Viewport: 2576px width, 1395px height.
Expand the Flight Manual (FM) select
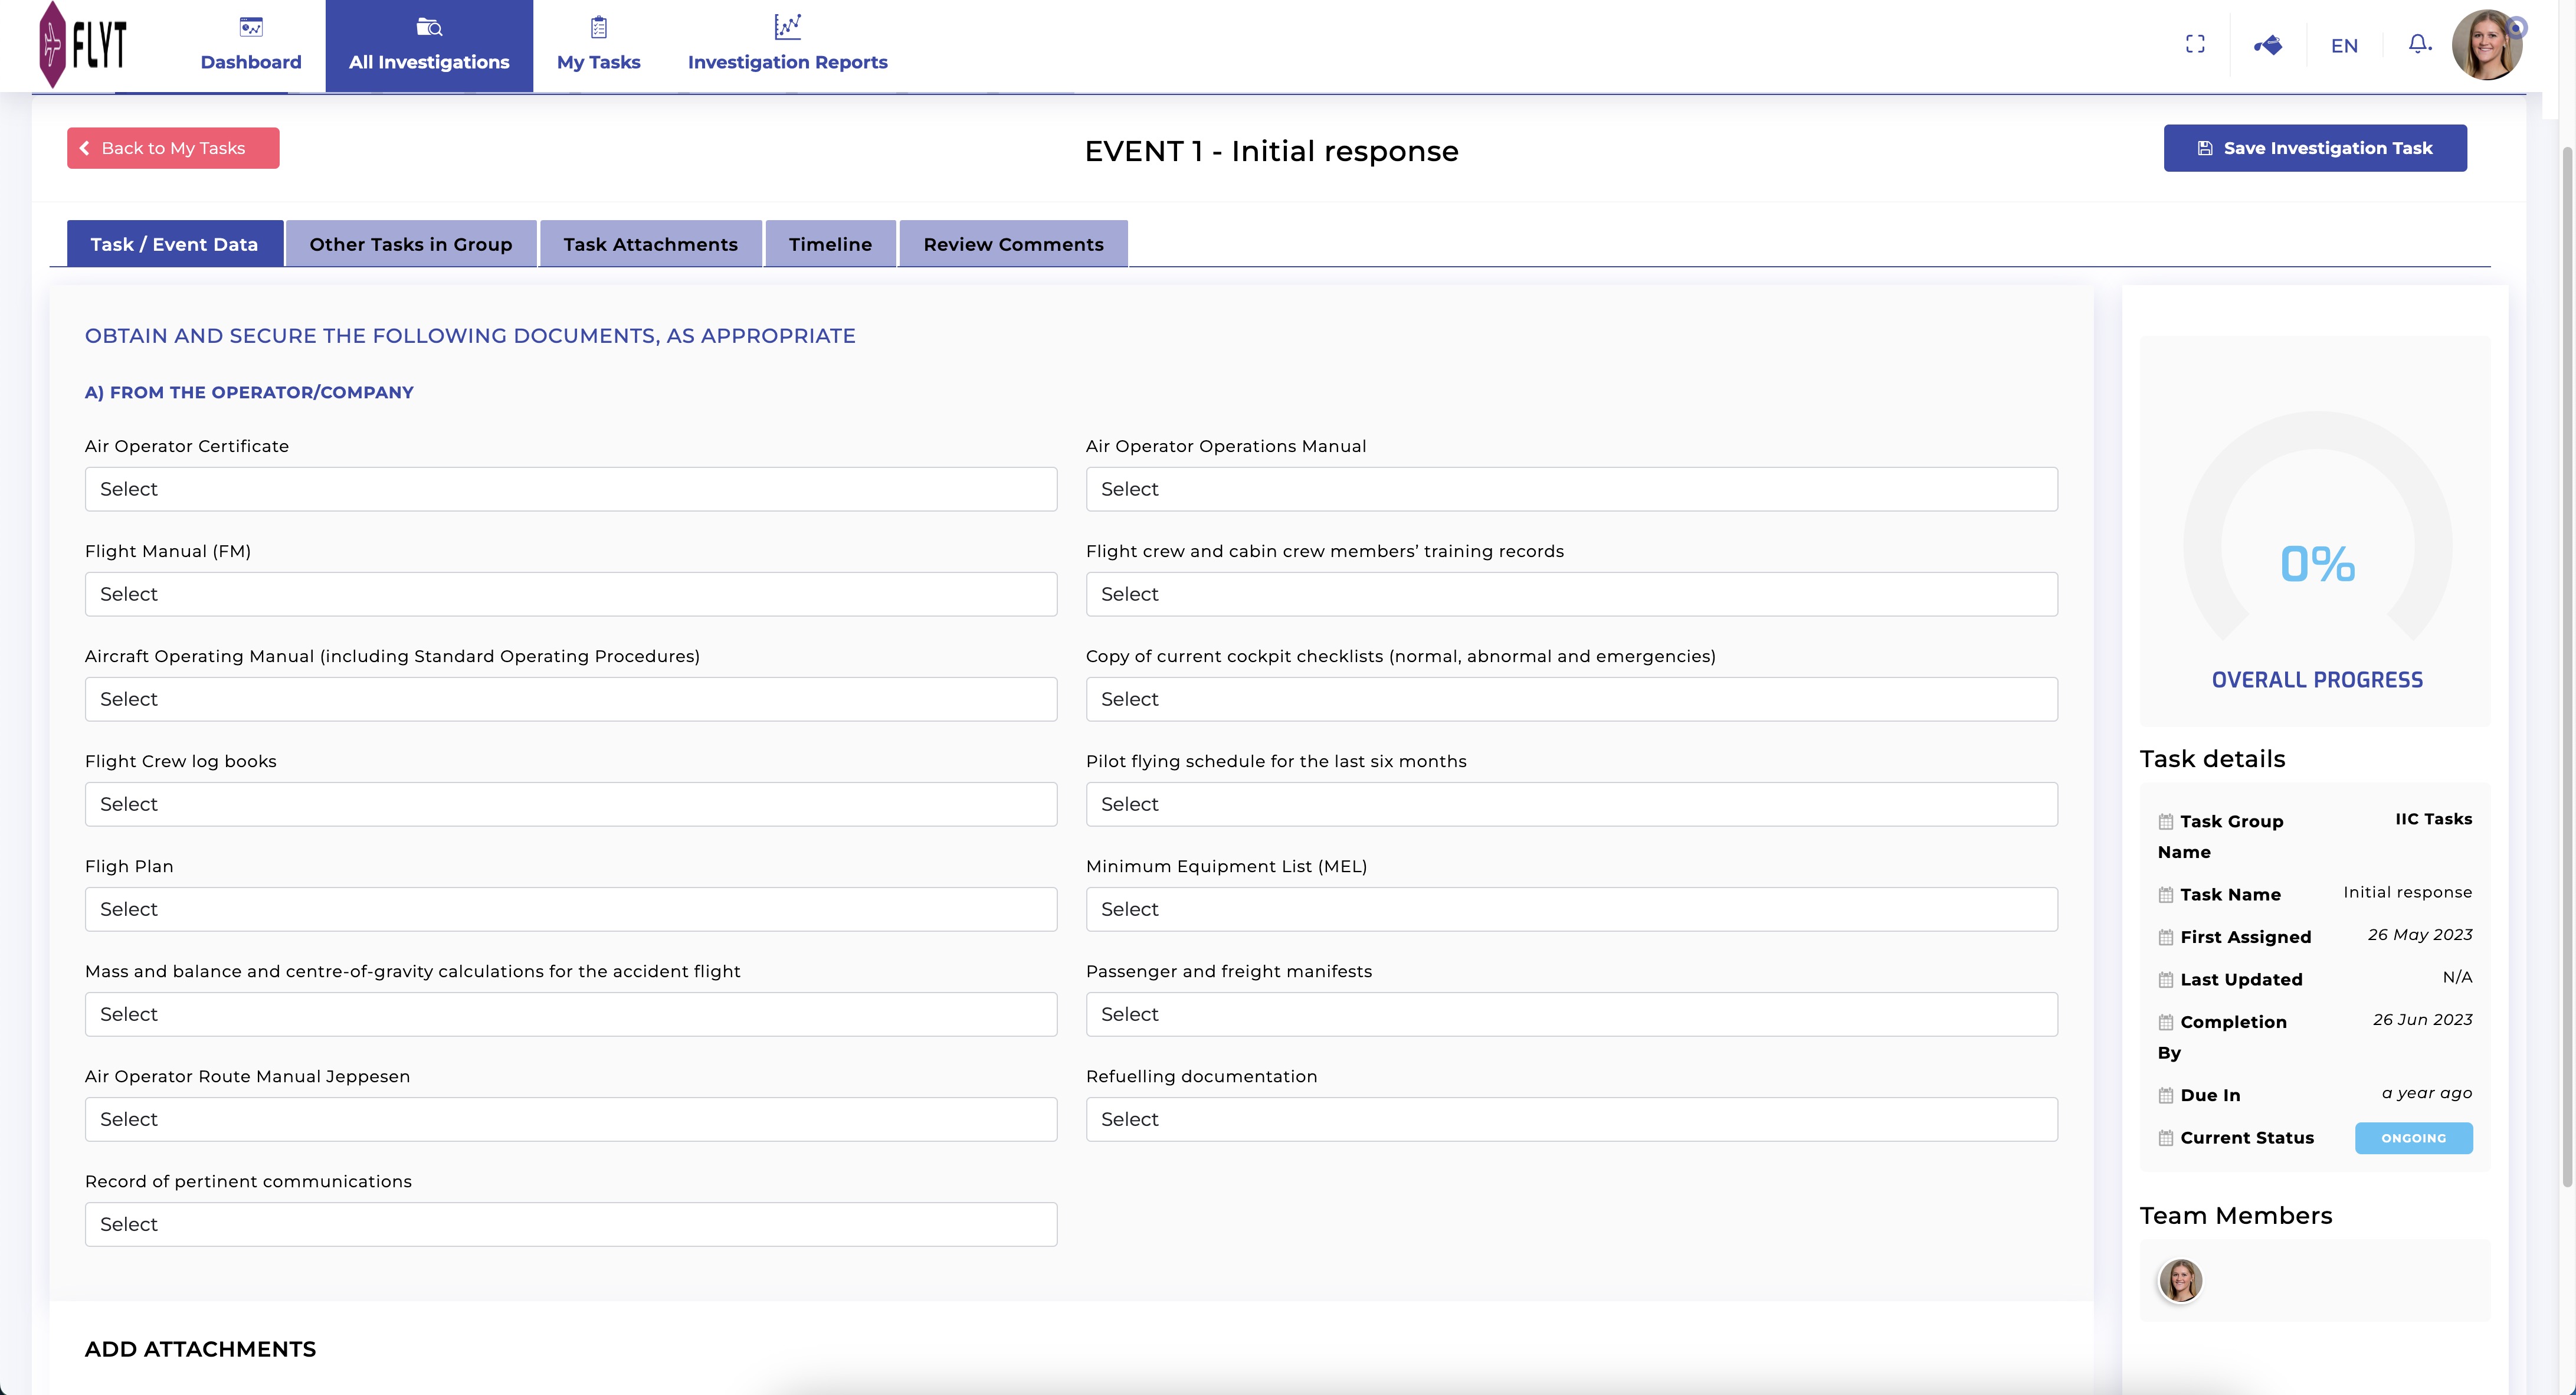570,594
